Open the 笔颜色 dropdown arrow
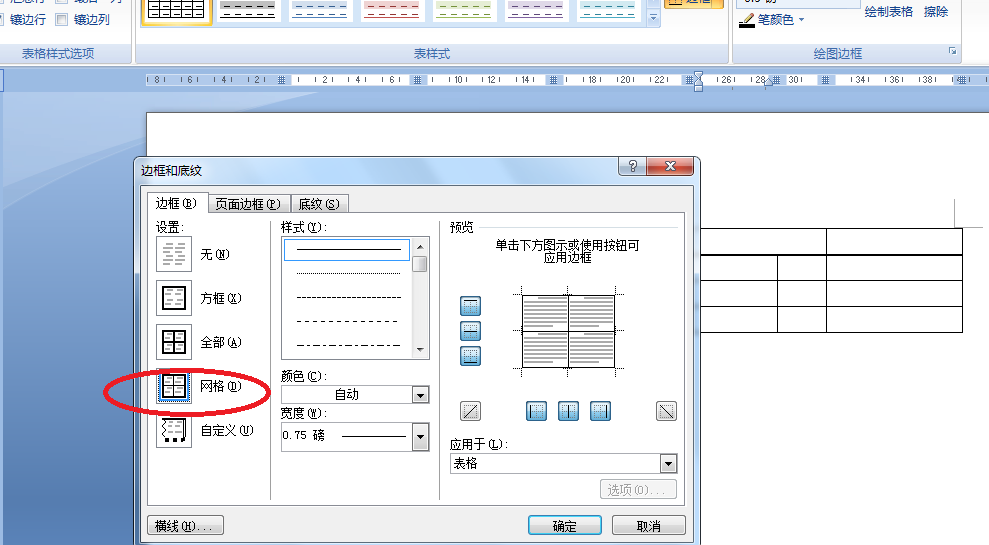989x545 pixels. [802, 20]
